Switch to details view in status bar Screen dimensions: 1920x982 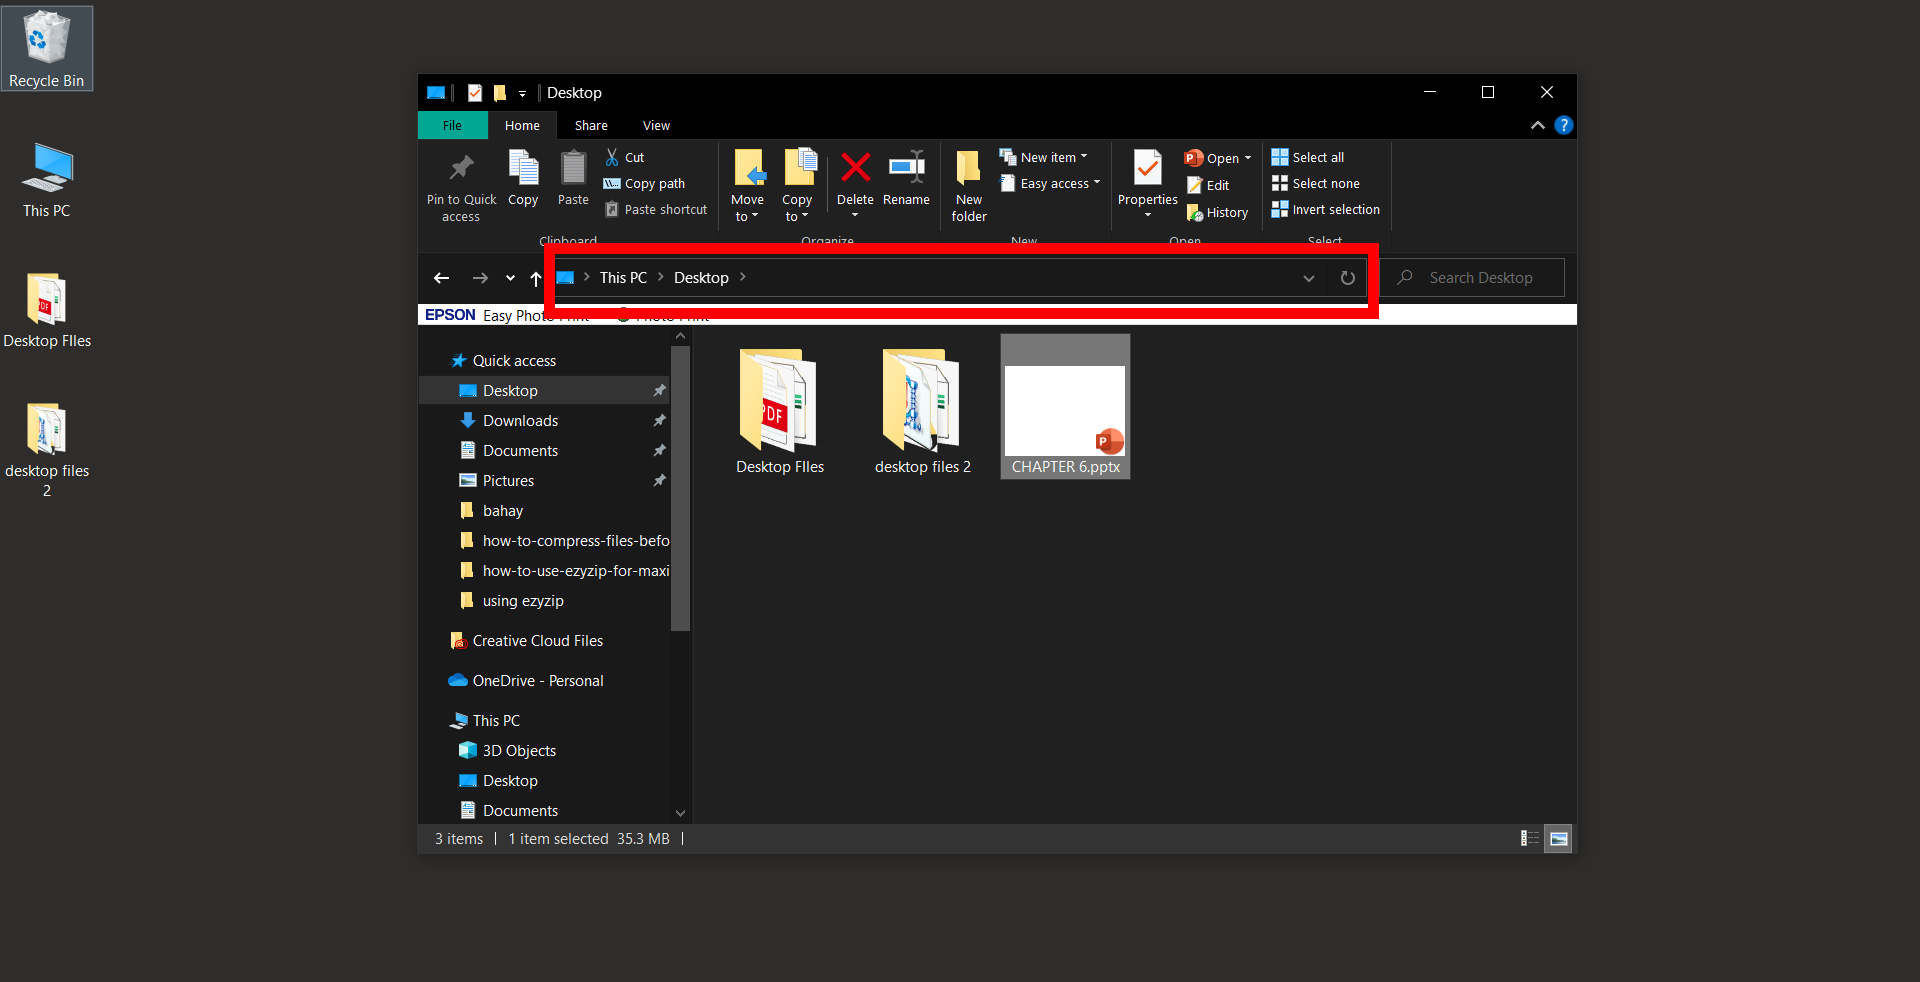(x=1529, y=838)
